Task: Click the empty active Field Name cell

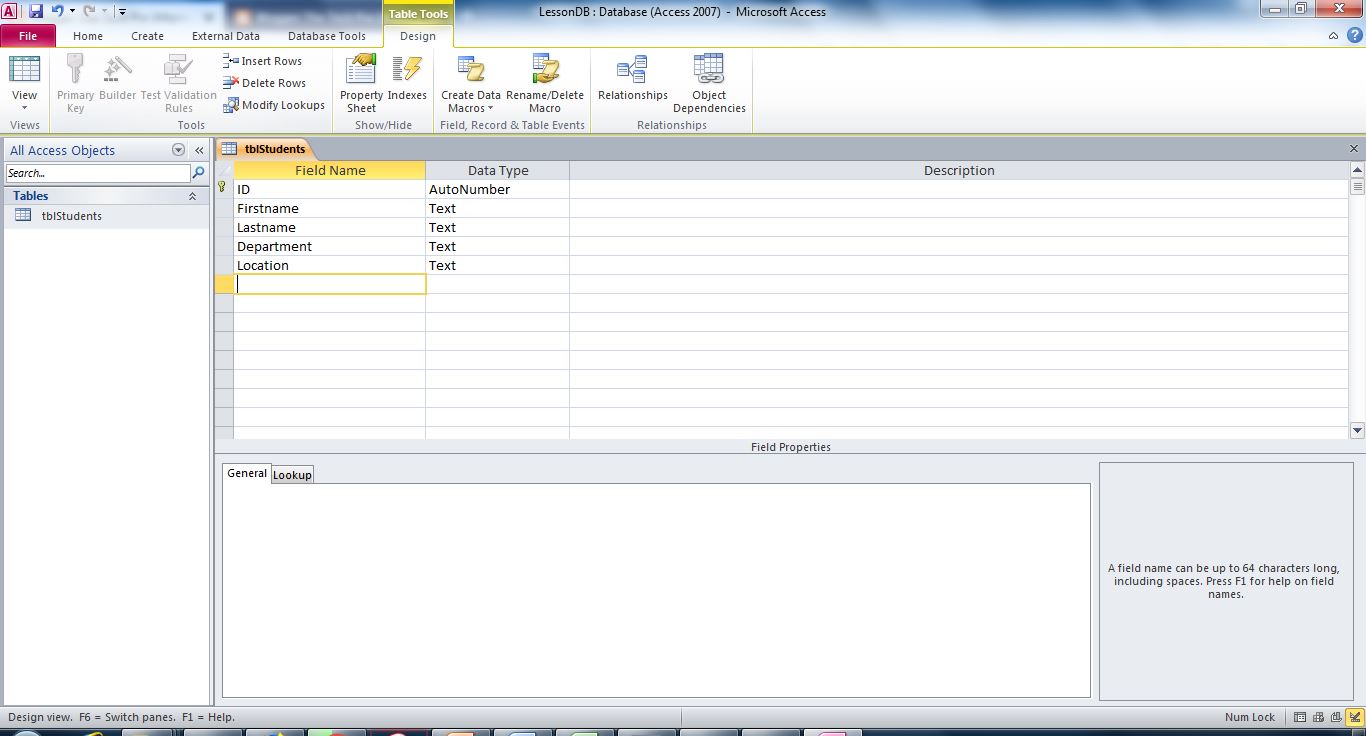Action: tap(330, 284)
